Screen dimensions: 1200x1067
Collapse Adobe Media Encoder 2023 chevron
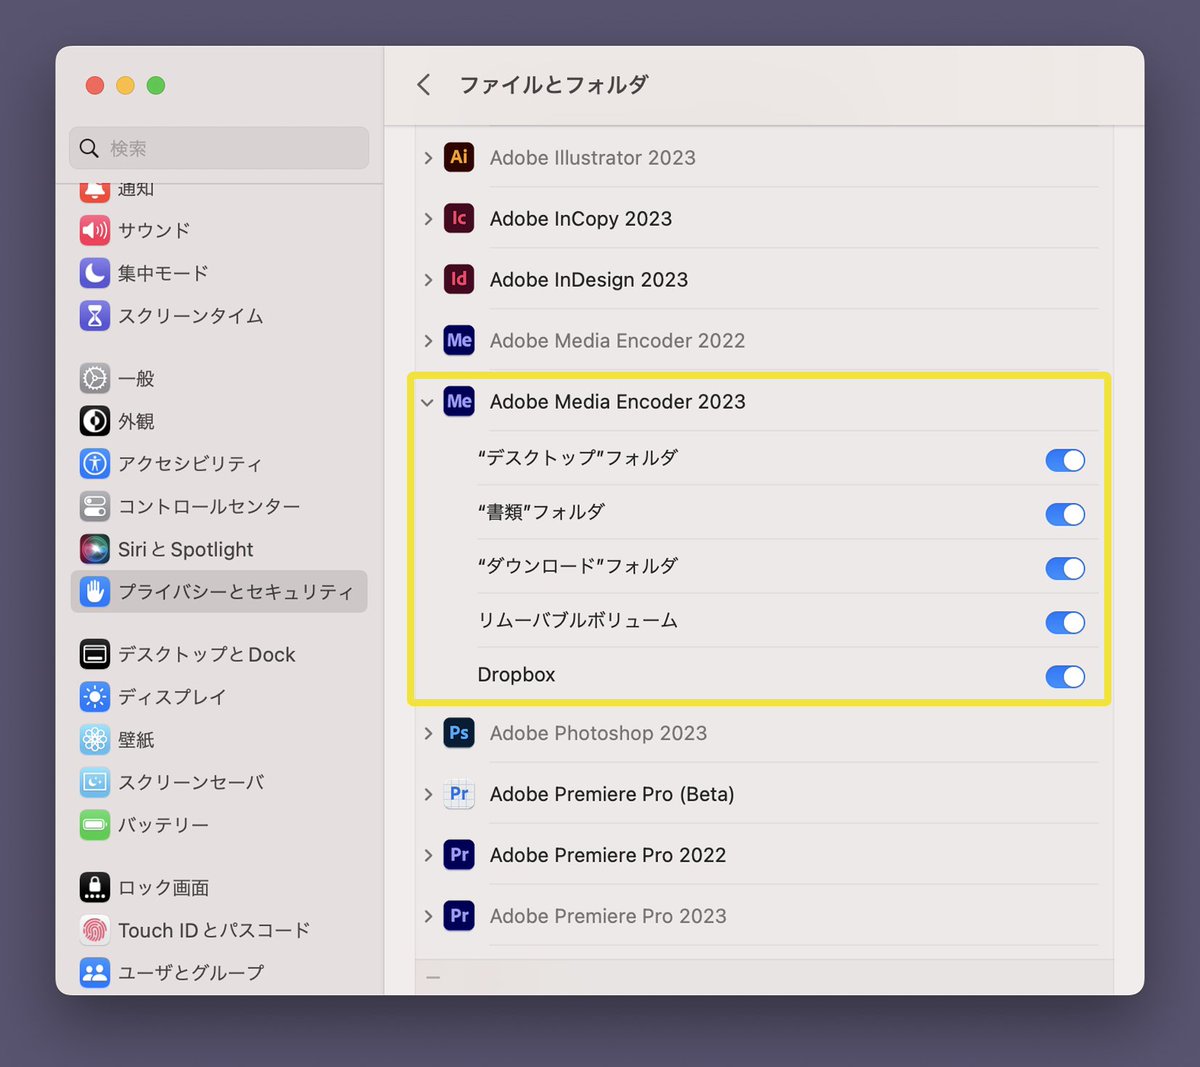[x=427, y=402]
